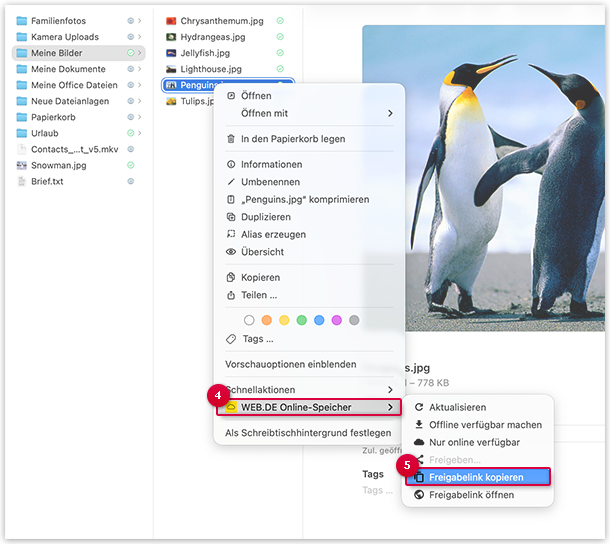The height and width of the screenshot is (544, 610).
Task: Expand the Öffnen mit submenu
Action: [390, 114]
